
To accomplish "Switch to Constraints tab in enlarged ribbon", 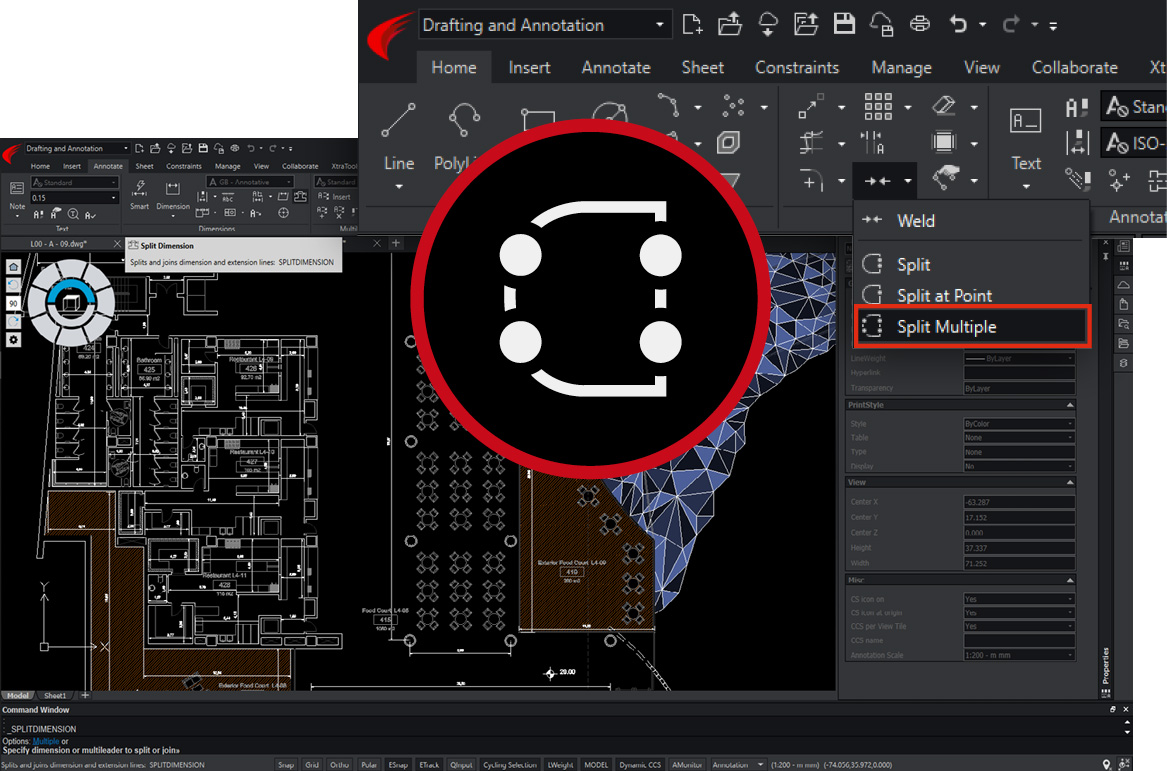I will (797, 68).
